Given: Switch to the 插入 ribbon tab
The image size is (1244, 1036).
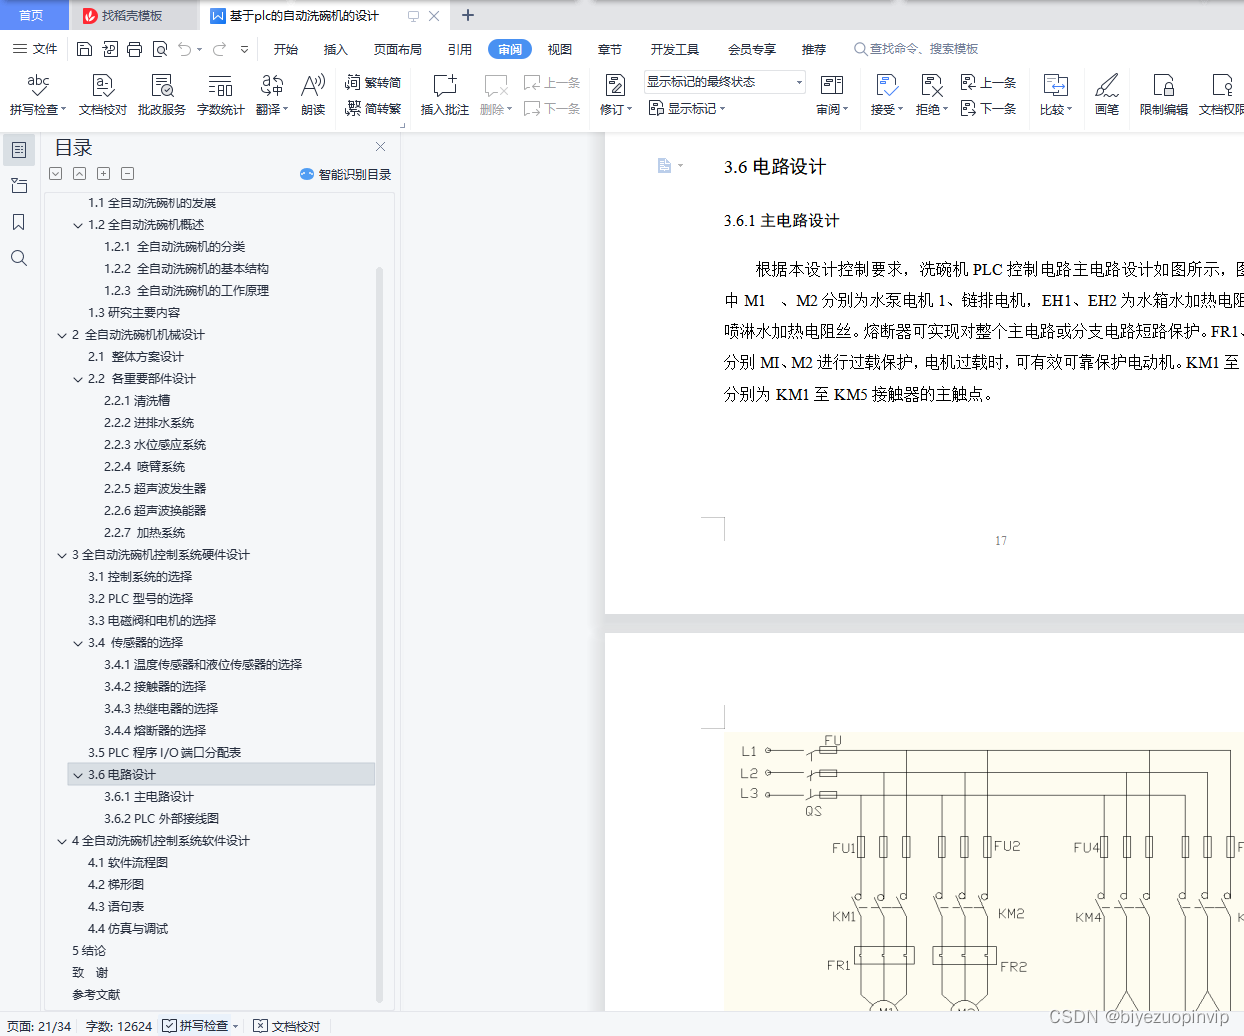Looking at the screenshot, I should pos(336,49).
